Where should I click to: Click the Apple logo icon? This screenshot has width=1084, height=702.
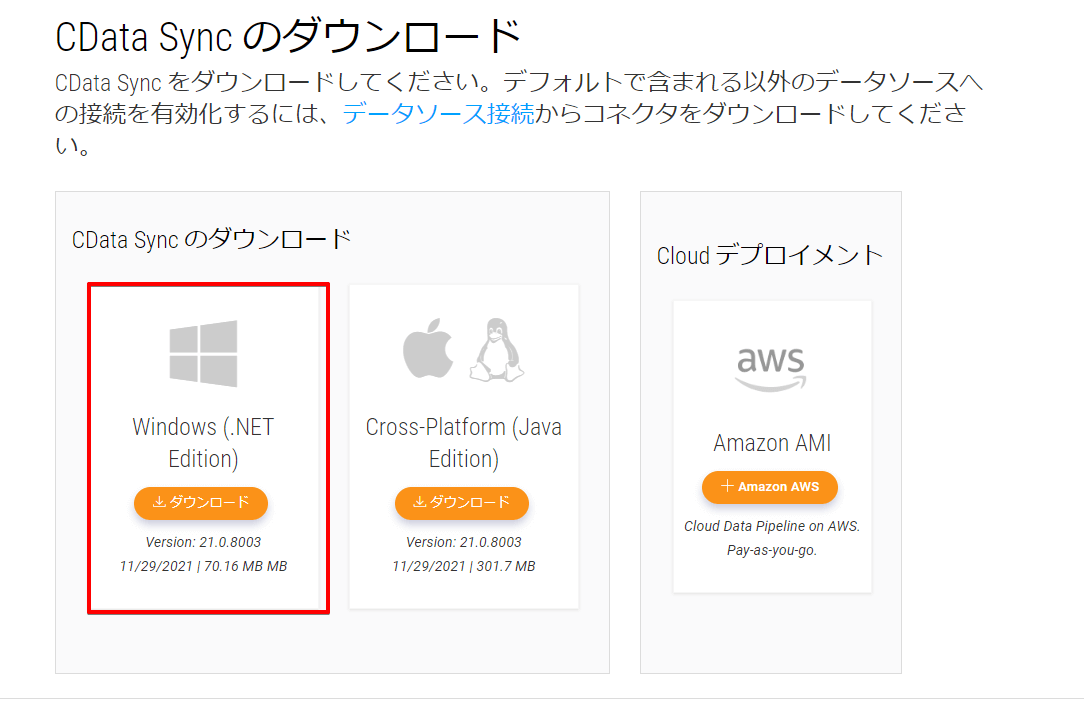pyautogui.click(x=427, y=352)
